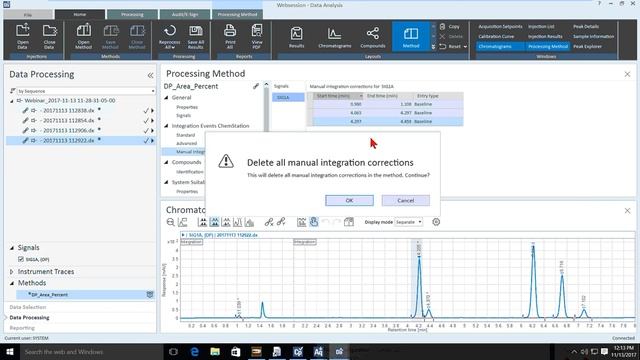Open the File tab
The height and width of the screenshot is (360, 640).
point(28,15)
